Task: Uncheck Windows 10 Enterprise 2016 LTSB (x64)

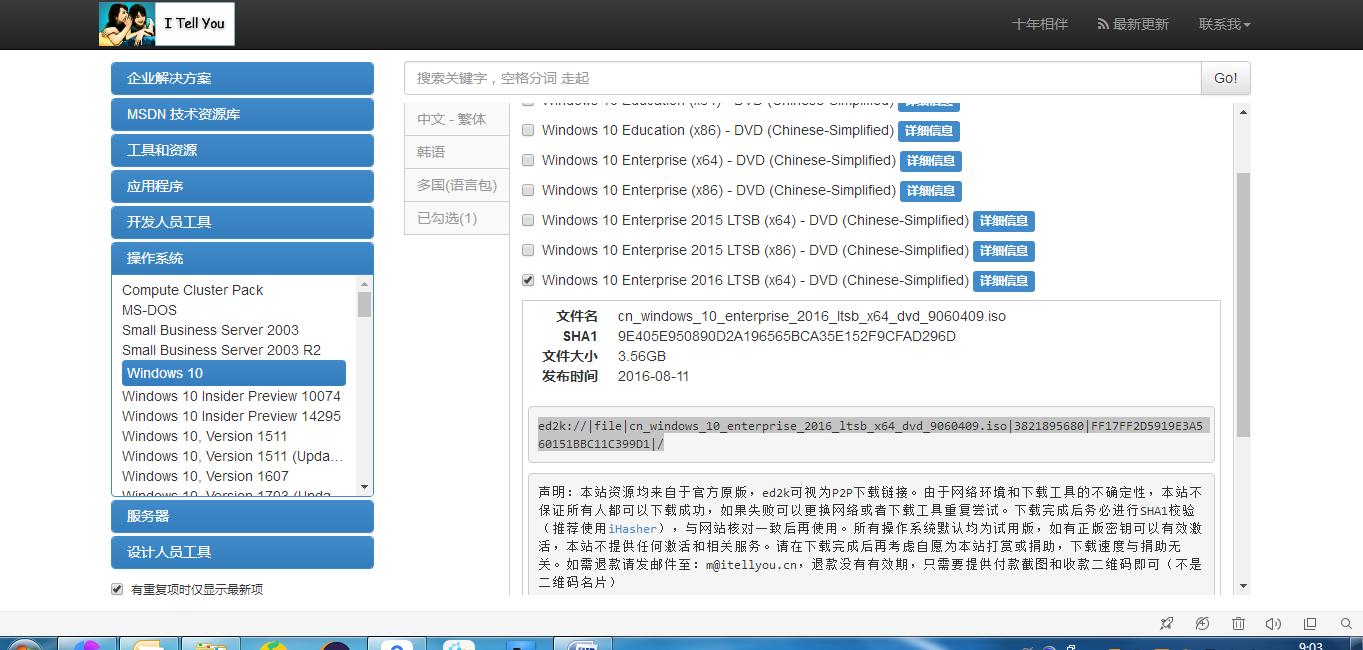Action: (527, 280)
